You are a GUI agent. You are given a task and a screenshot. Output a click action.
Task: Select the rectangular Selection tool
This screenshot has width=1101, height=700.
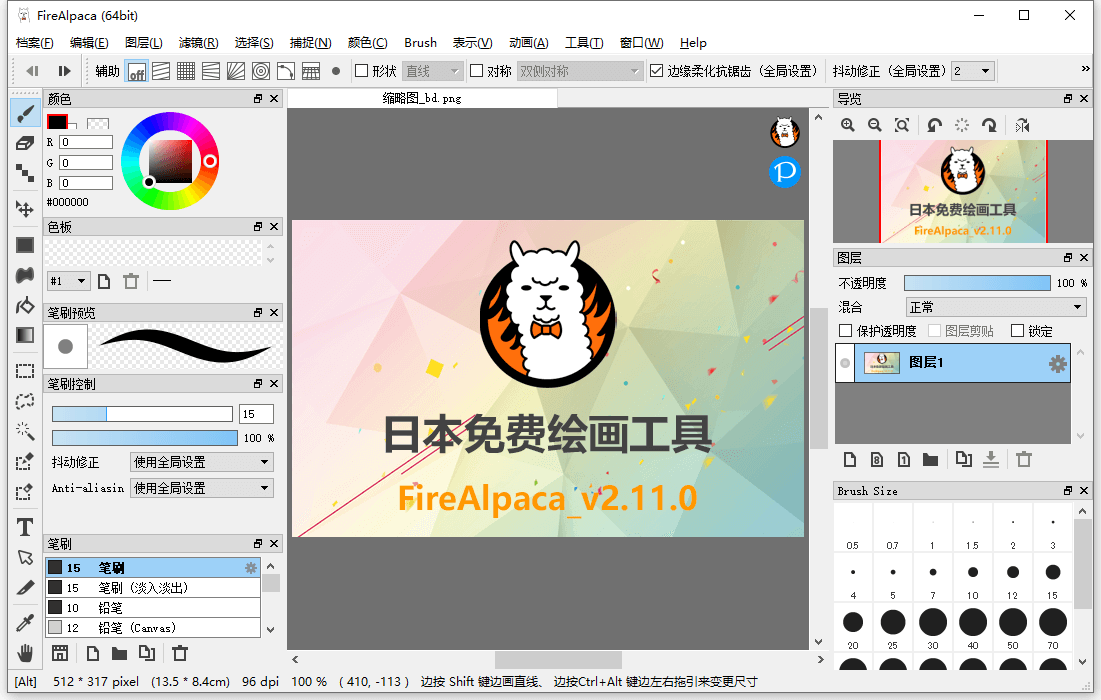coord(25,371)
